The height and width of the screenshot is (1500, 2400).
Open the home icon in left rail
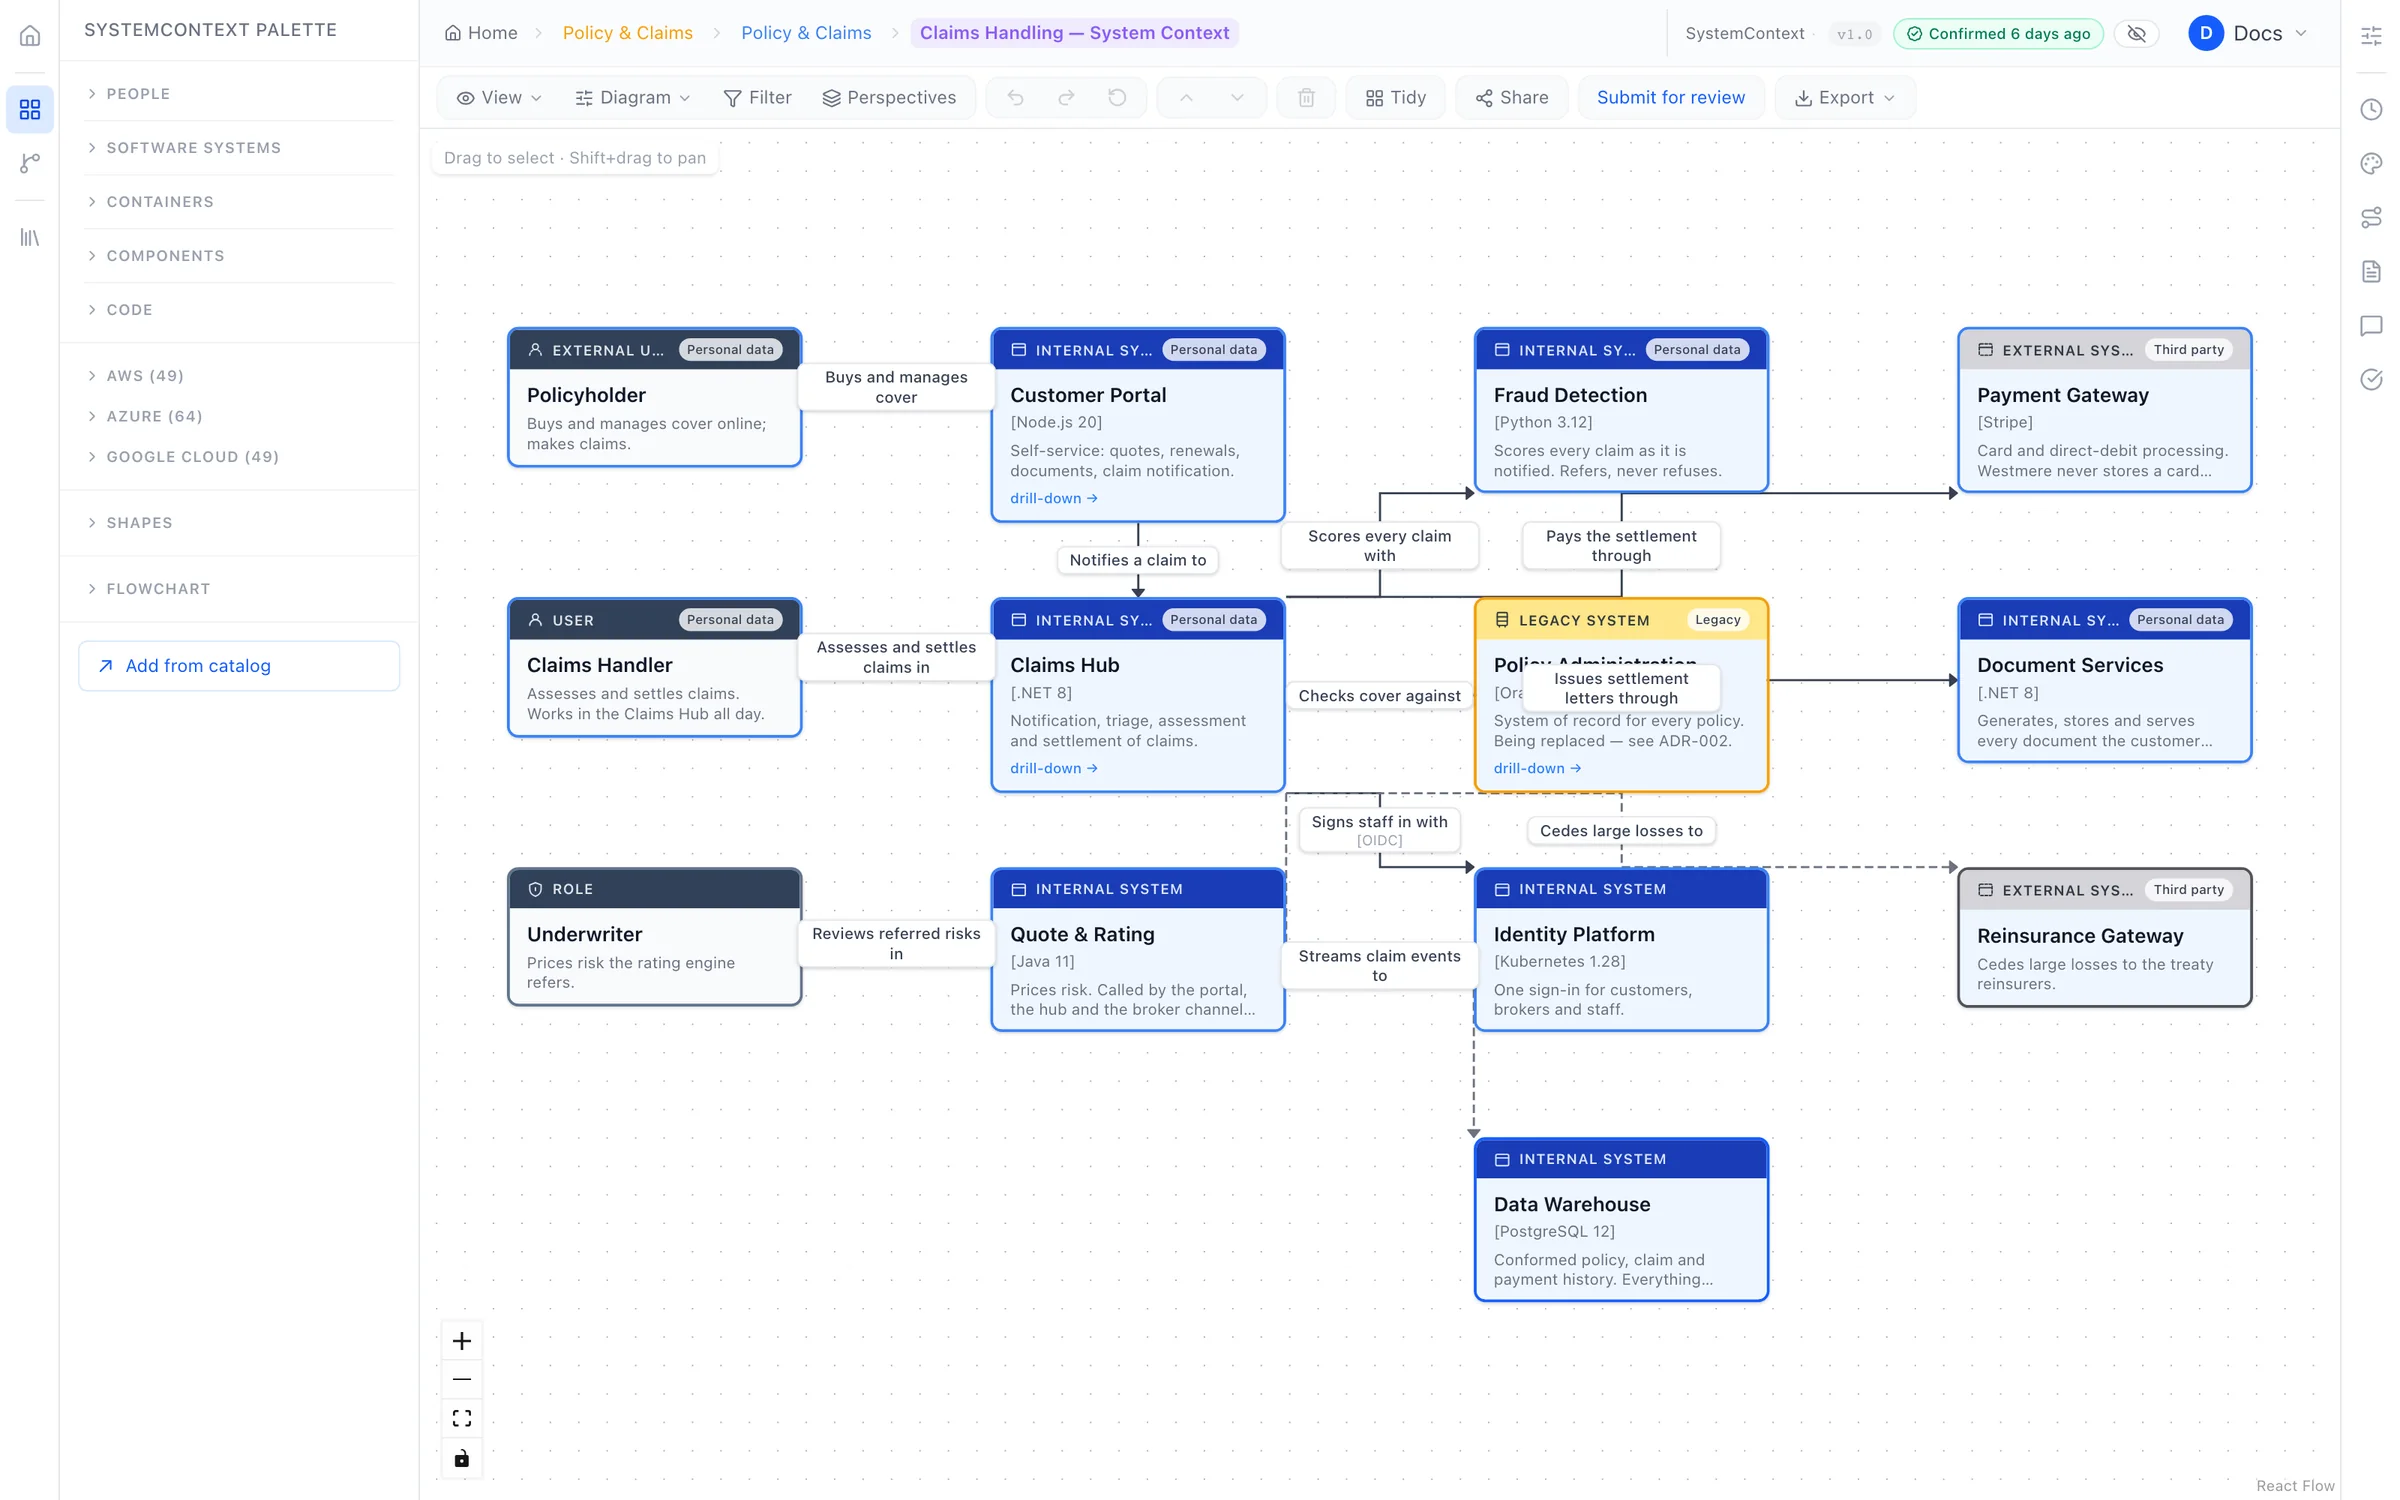click(30, 36)
